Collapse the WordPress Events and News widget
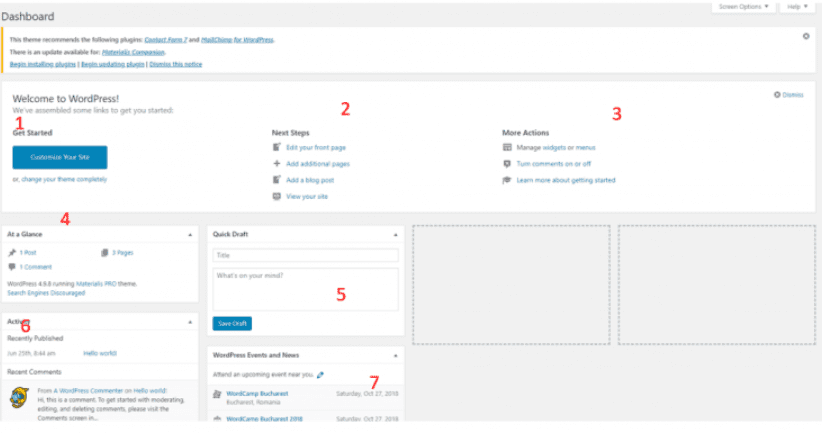The width and height of the screenshot is (822, 435). [x=395, y=355]
